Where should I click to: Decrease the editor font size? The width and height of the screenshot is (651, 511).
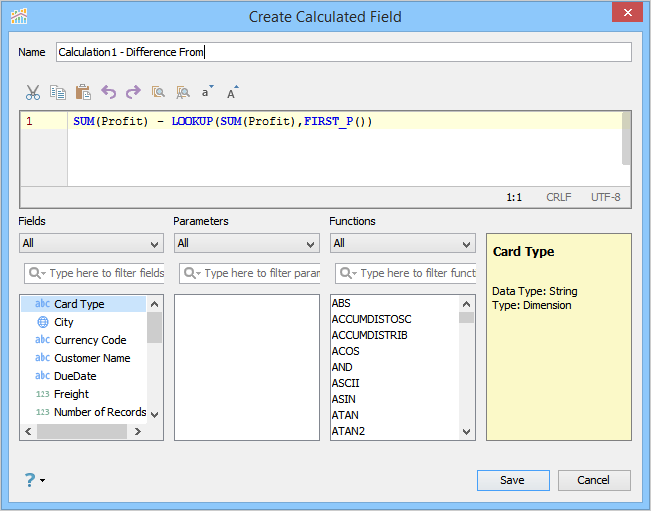click(x=208, y=92)
